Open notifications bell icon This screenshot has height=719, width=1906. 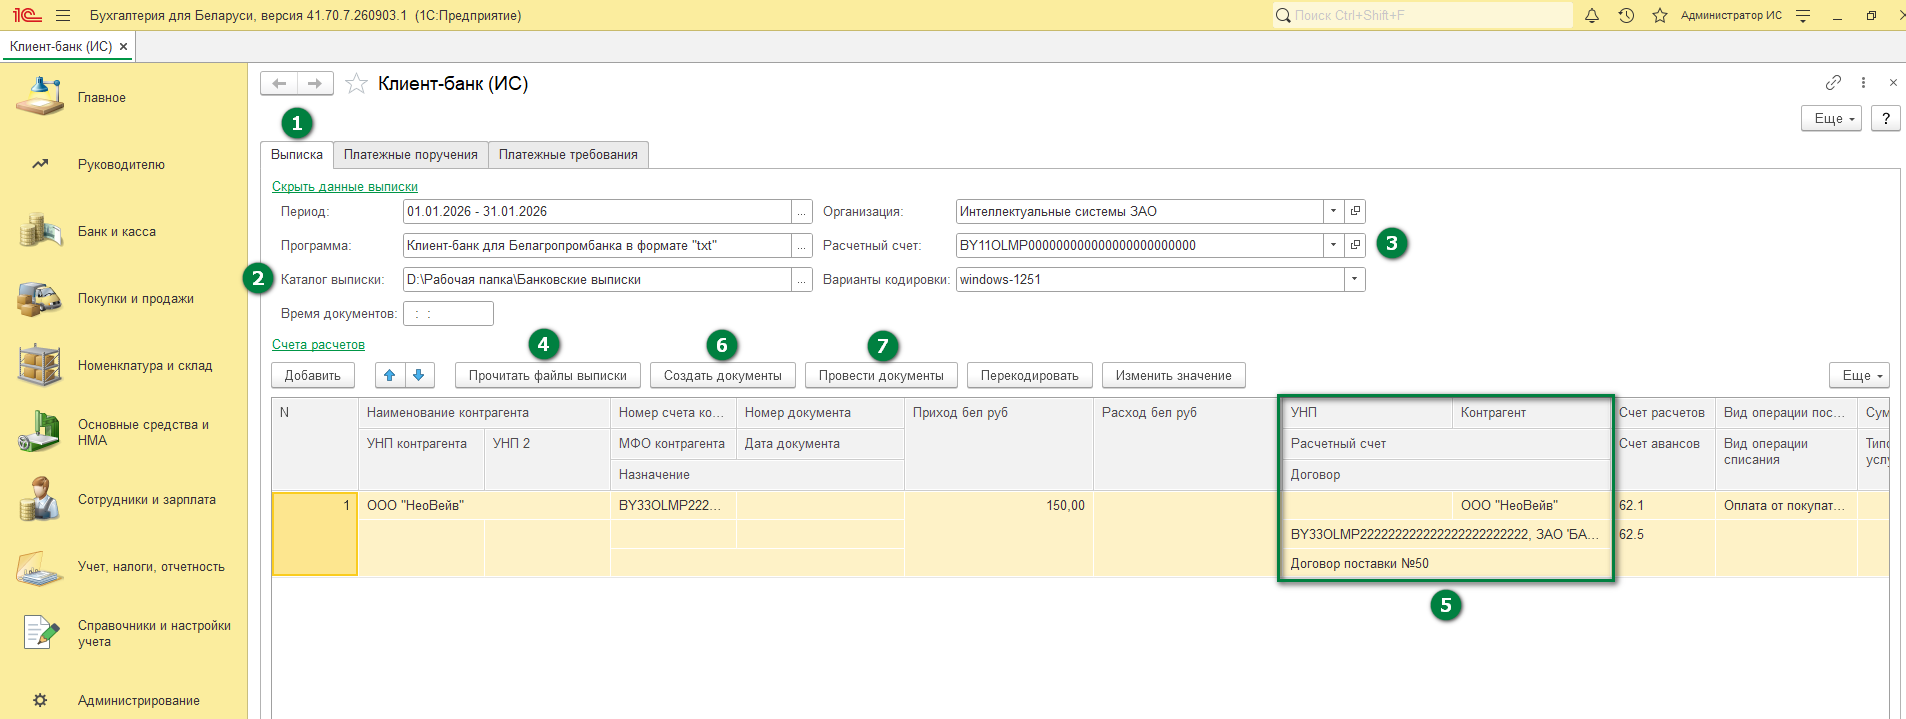coord(1592,15)
